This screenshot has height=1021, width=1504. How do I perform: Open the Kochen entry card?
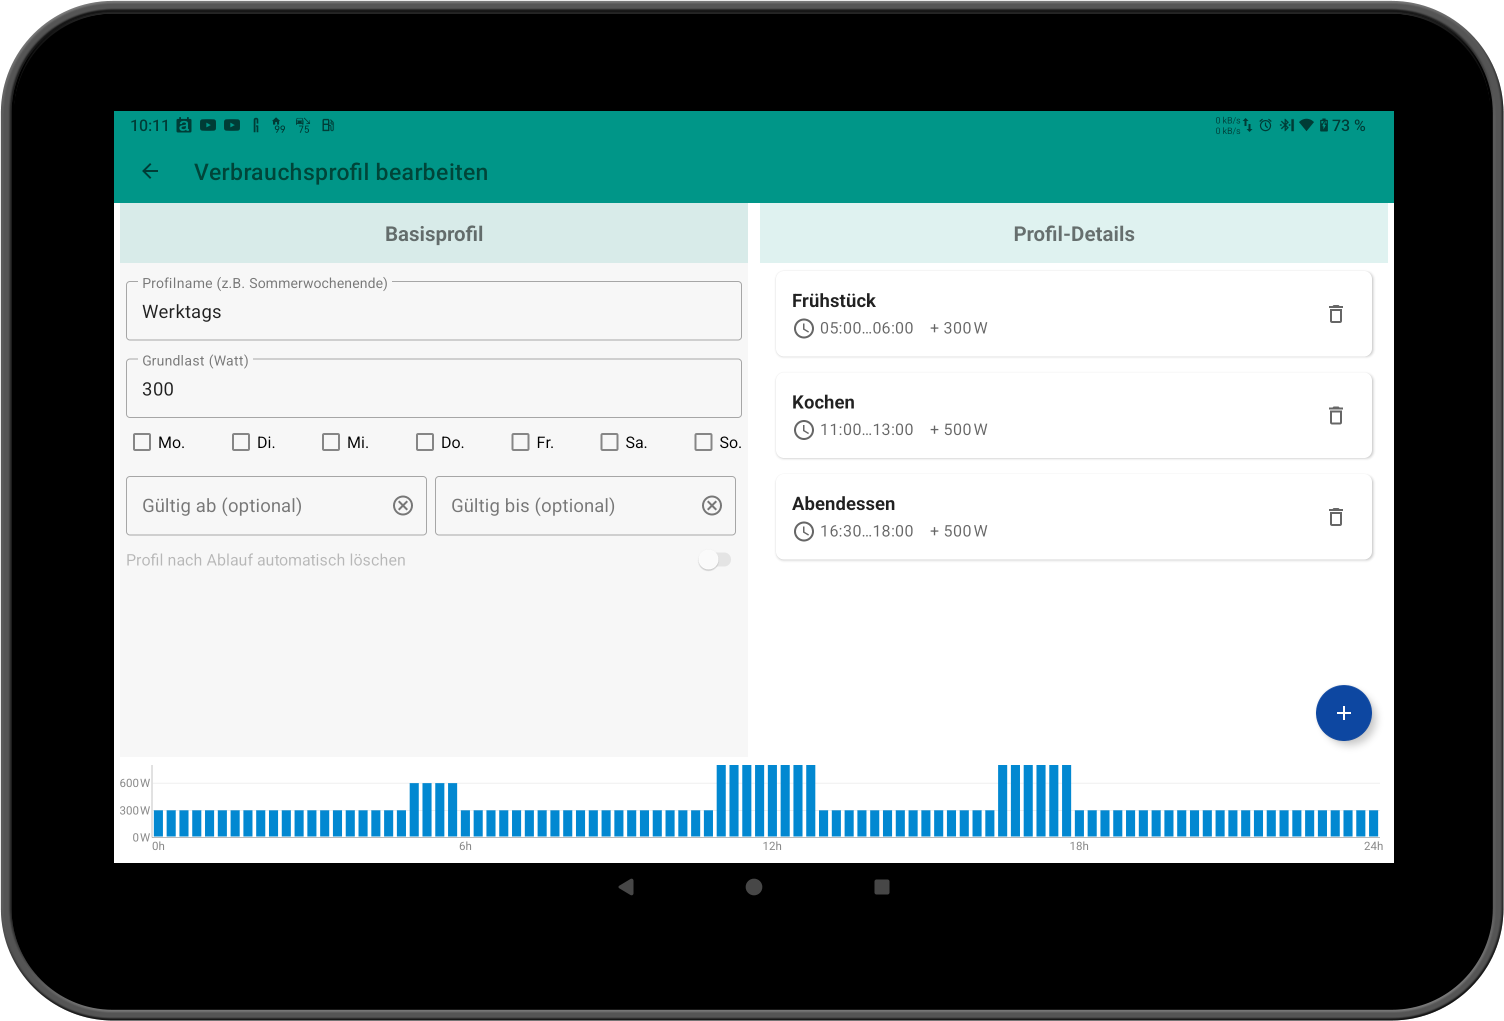coord(1040,416)
